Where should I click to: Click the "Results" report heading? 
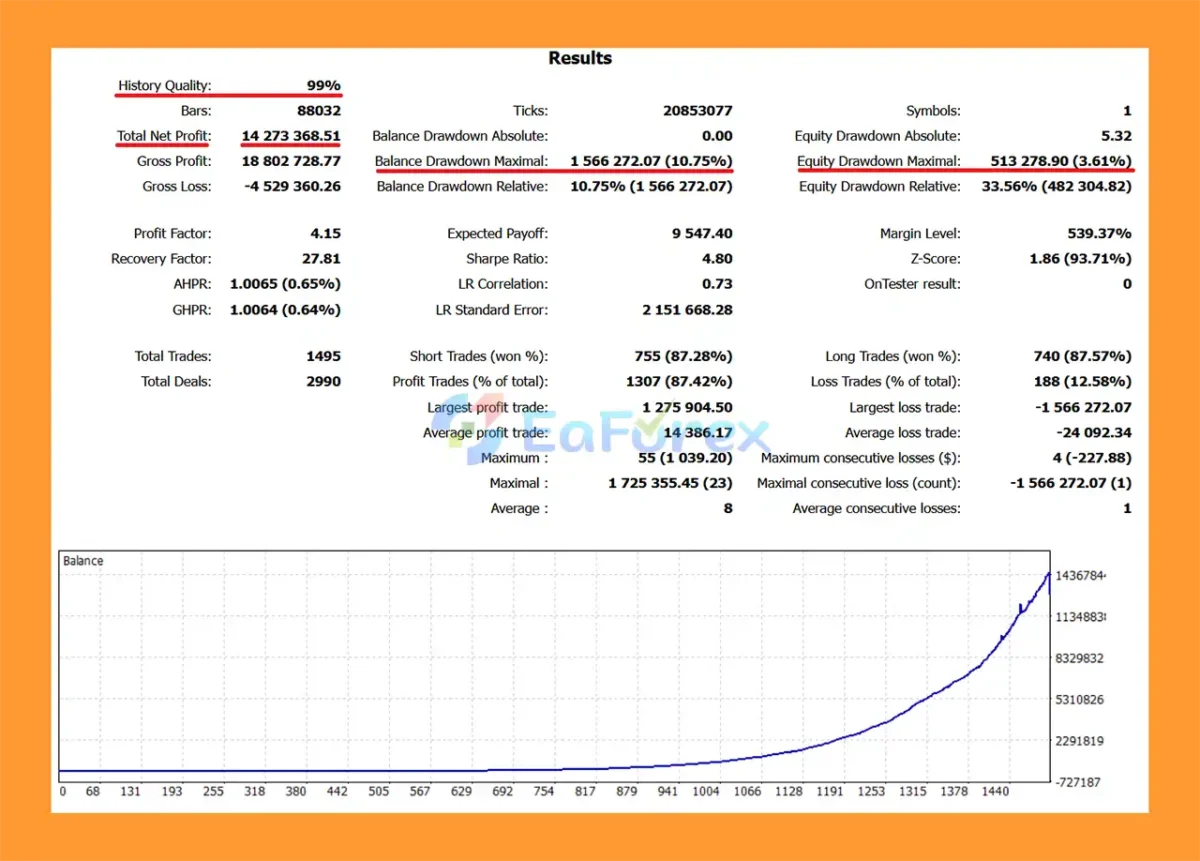580,58
